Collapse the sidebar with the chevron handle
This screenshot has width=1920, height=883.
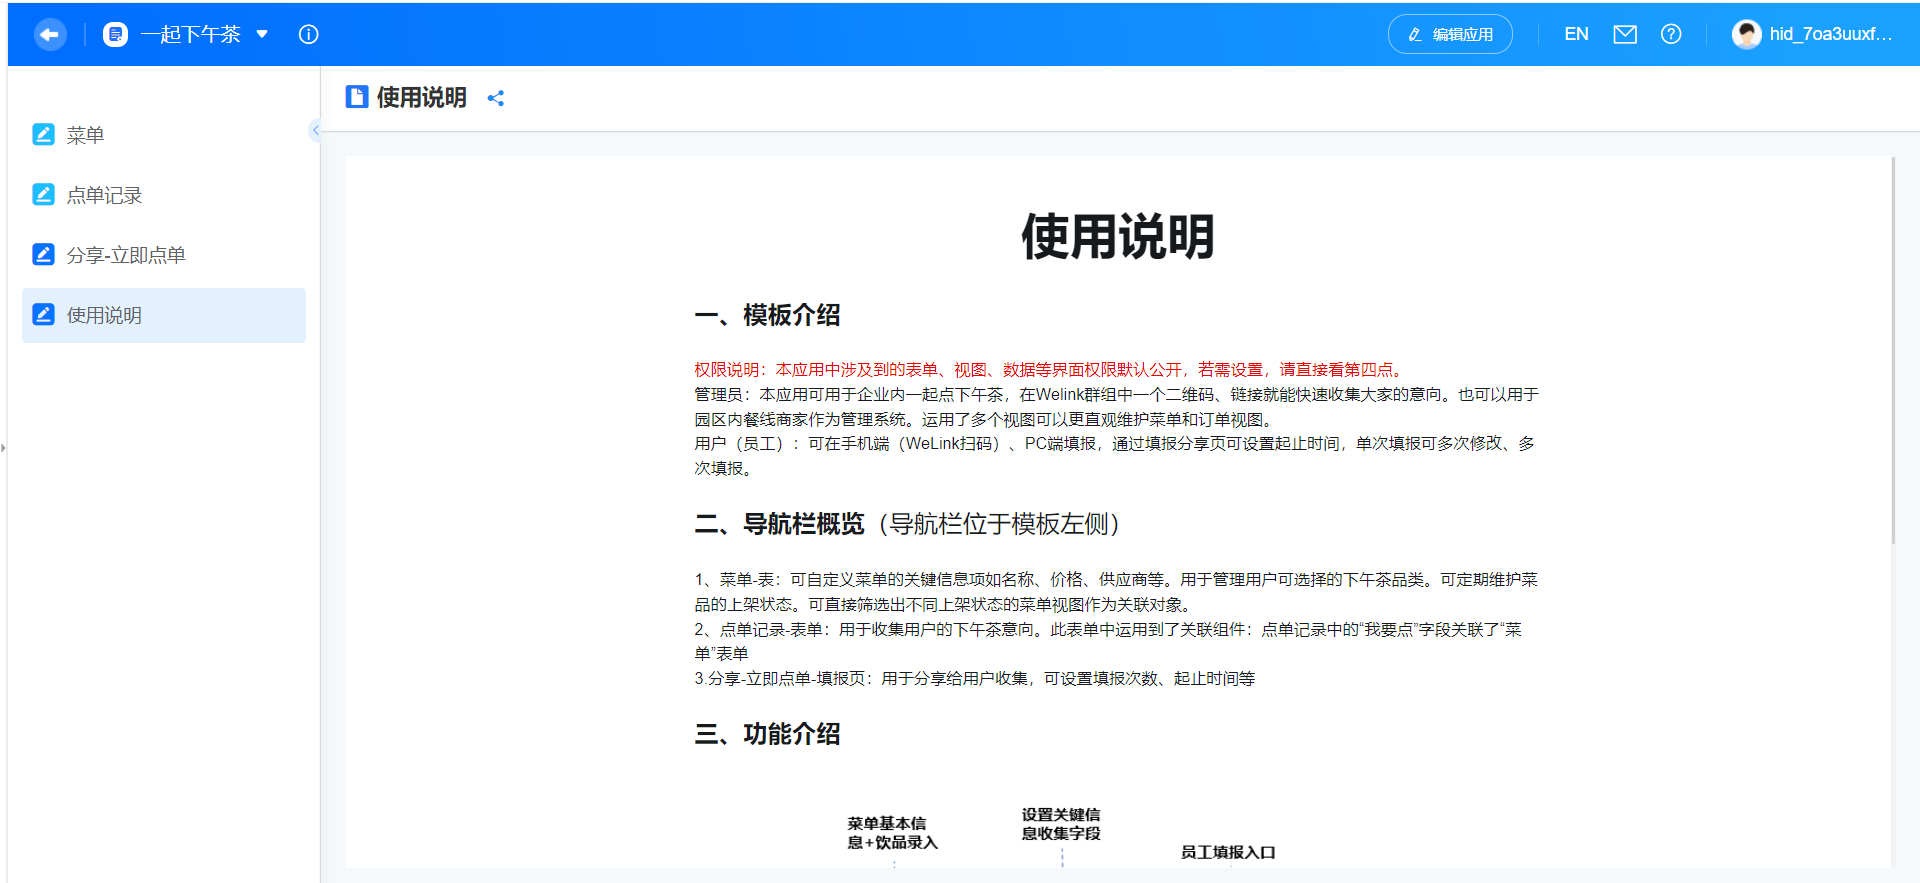pos(315,130)
